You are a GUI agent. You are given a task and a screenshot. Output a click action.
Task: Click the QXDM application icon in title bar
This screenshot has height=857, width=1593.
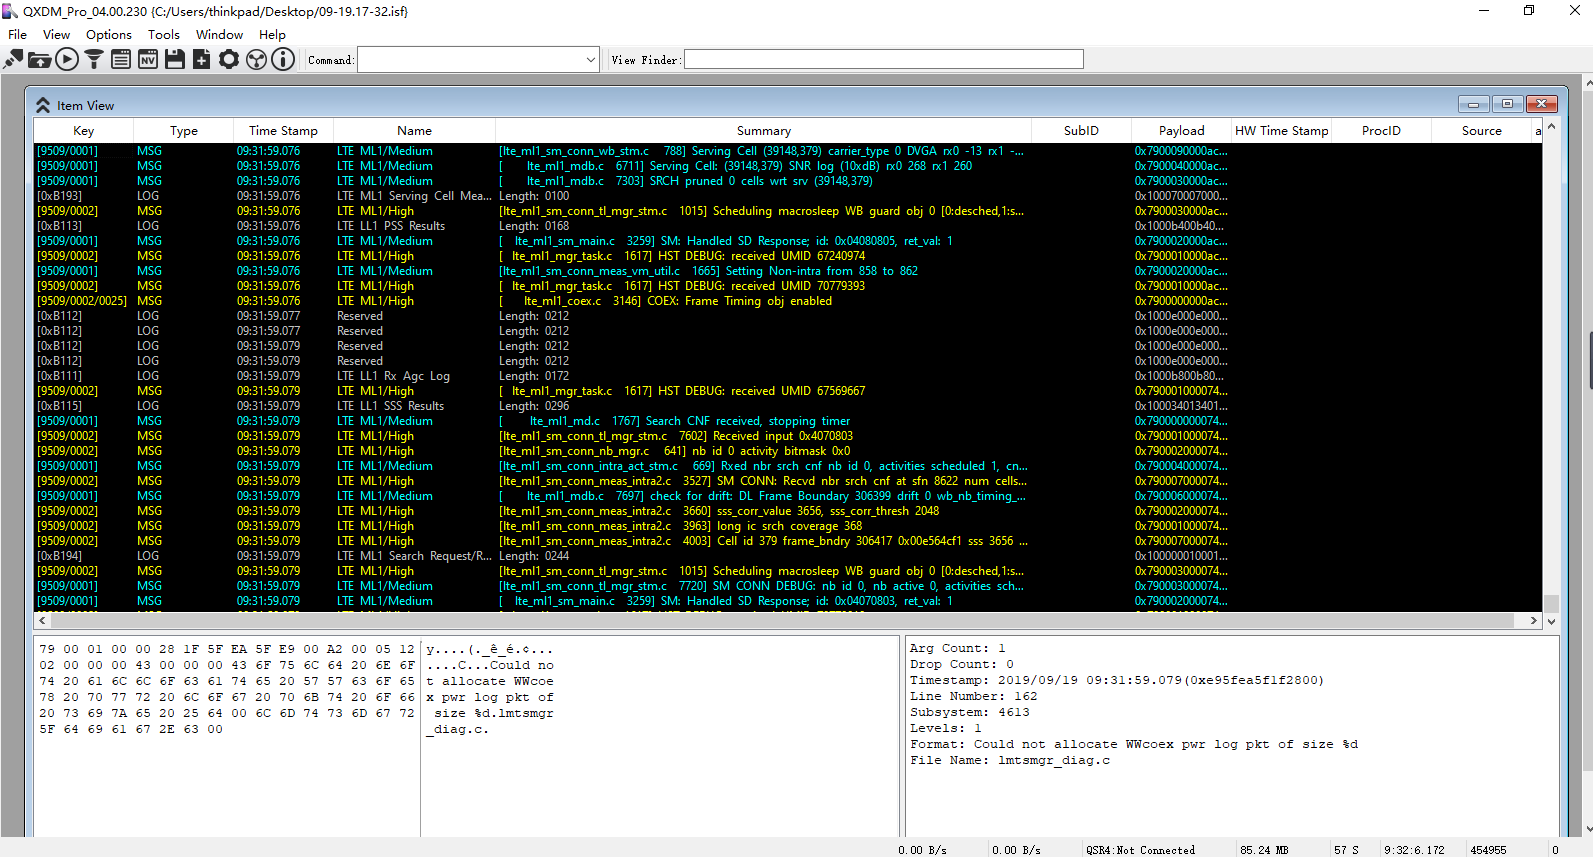pos(10,11)
